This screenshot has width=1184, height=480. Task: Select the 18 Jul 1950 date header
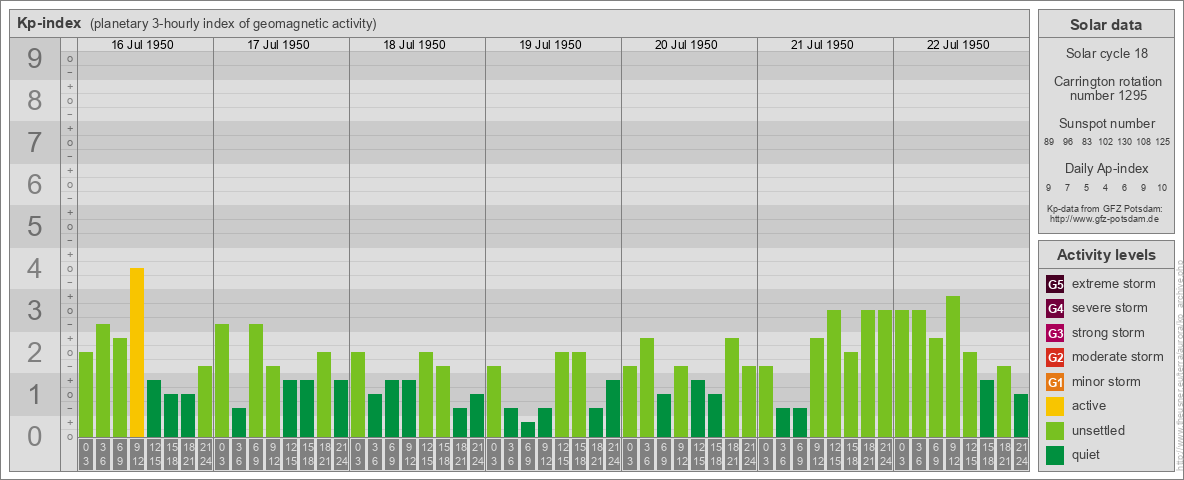tap(415, 45)
